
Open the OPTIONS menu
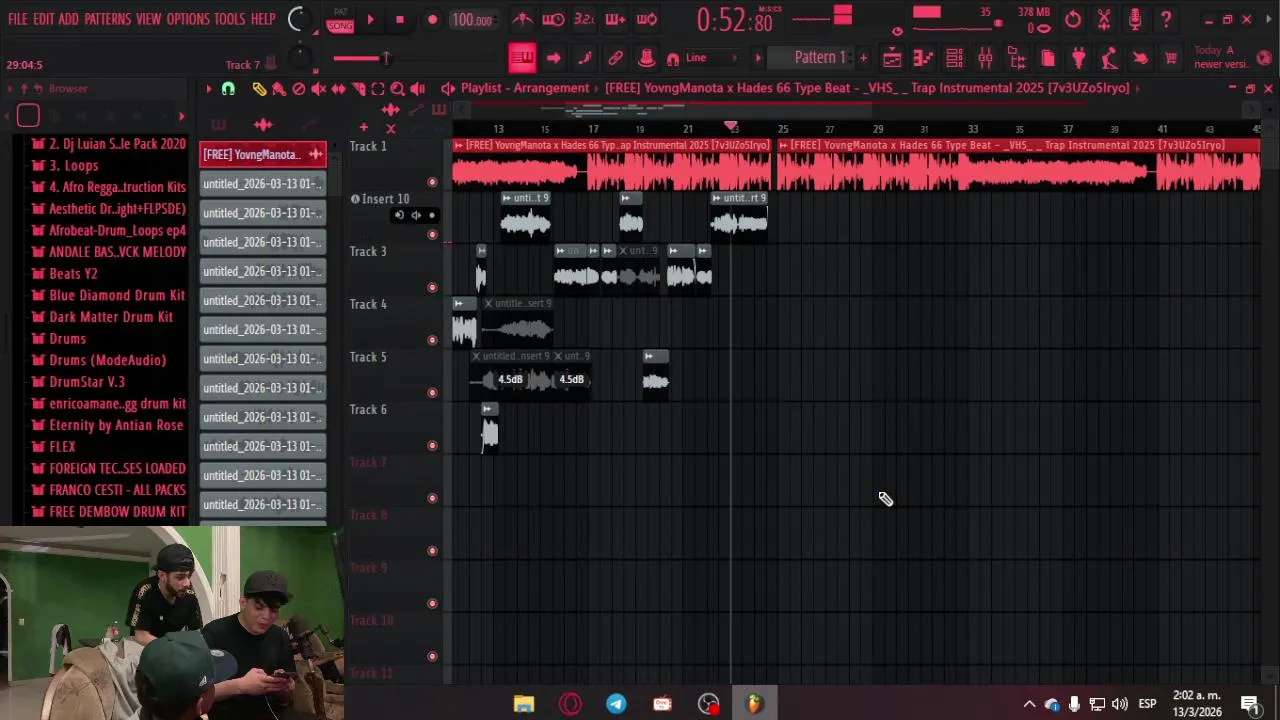point(188,19)
